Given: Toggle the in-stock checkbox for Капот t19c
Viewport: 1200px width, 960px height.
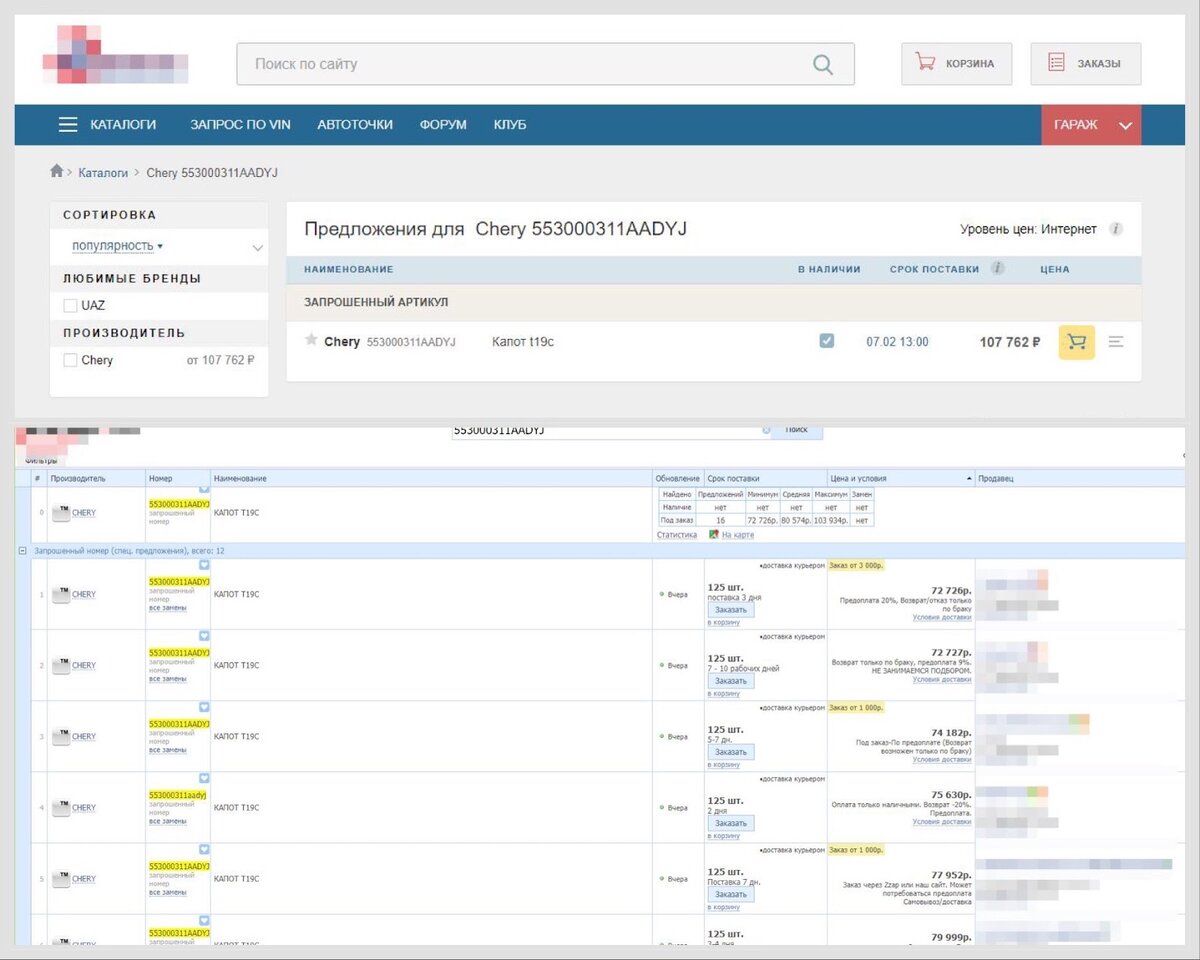Looking at the screenshot, I should point(826,341).
